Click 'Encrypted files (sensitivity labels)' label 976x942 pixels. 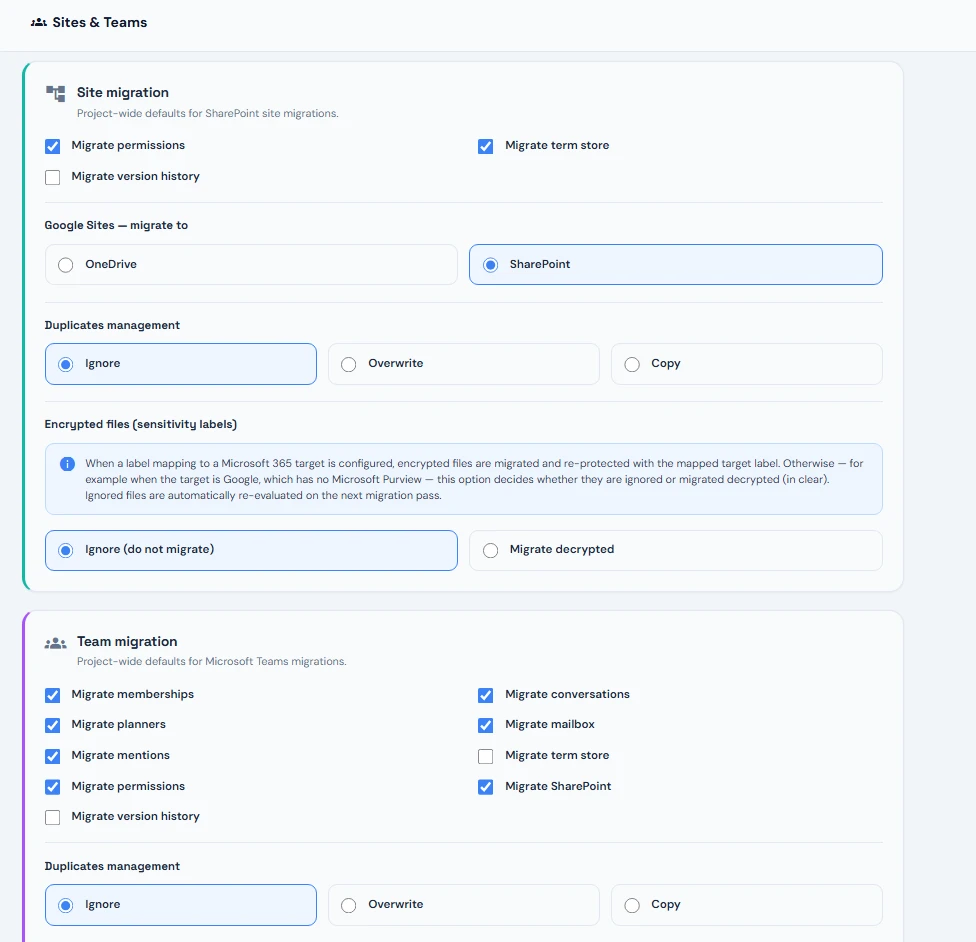141,424
